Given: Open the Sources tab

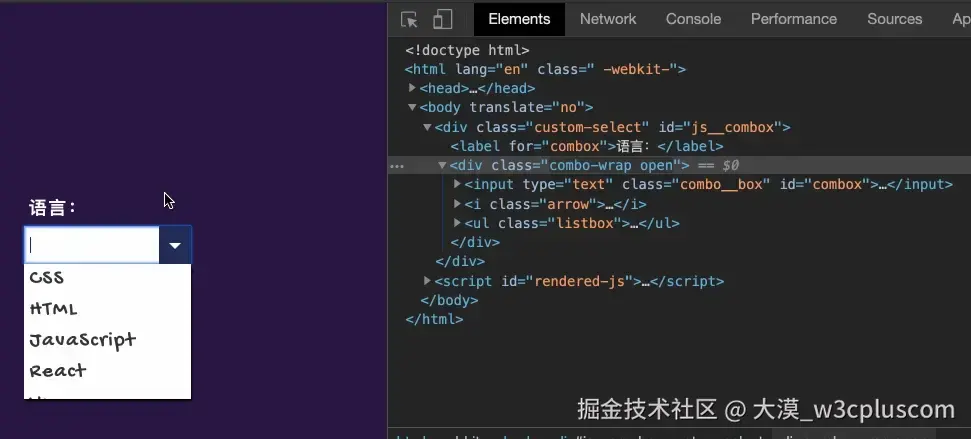Looking at the screenshot, I should (x=894, y=19).
